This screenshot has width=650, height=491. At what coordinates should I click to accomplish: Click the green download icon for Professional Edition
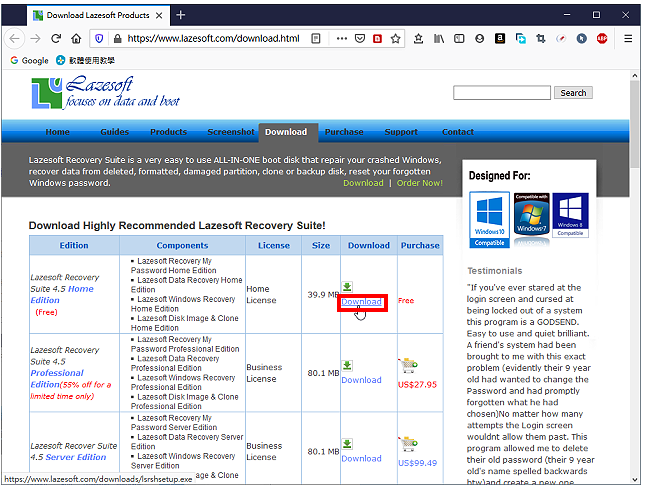click(347, 365)
